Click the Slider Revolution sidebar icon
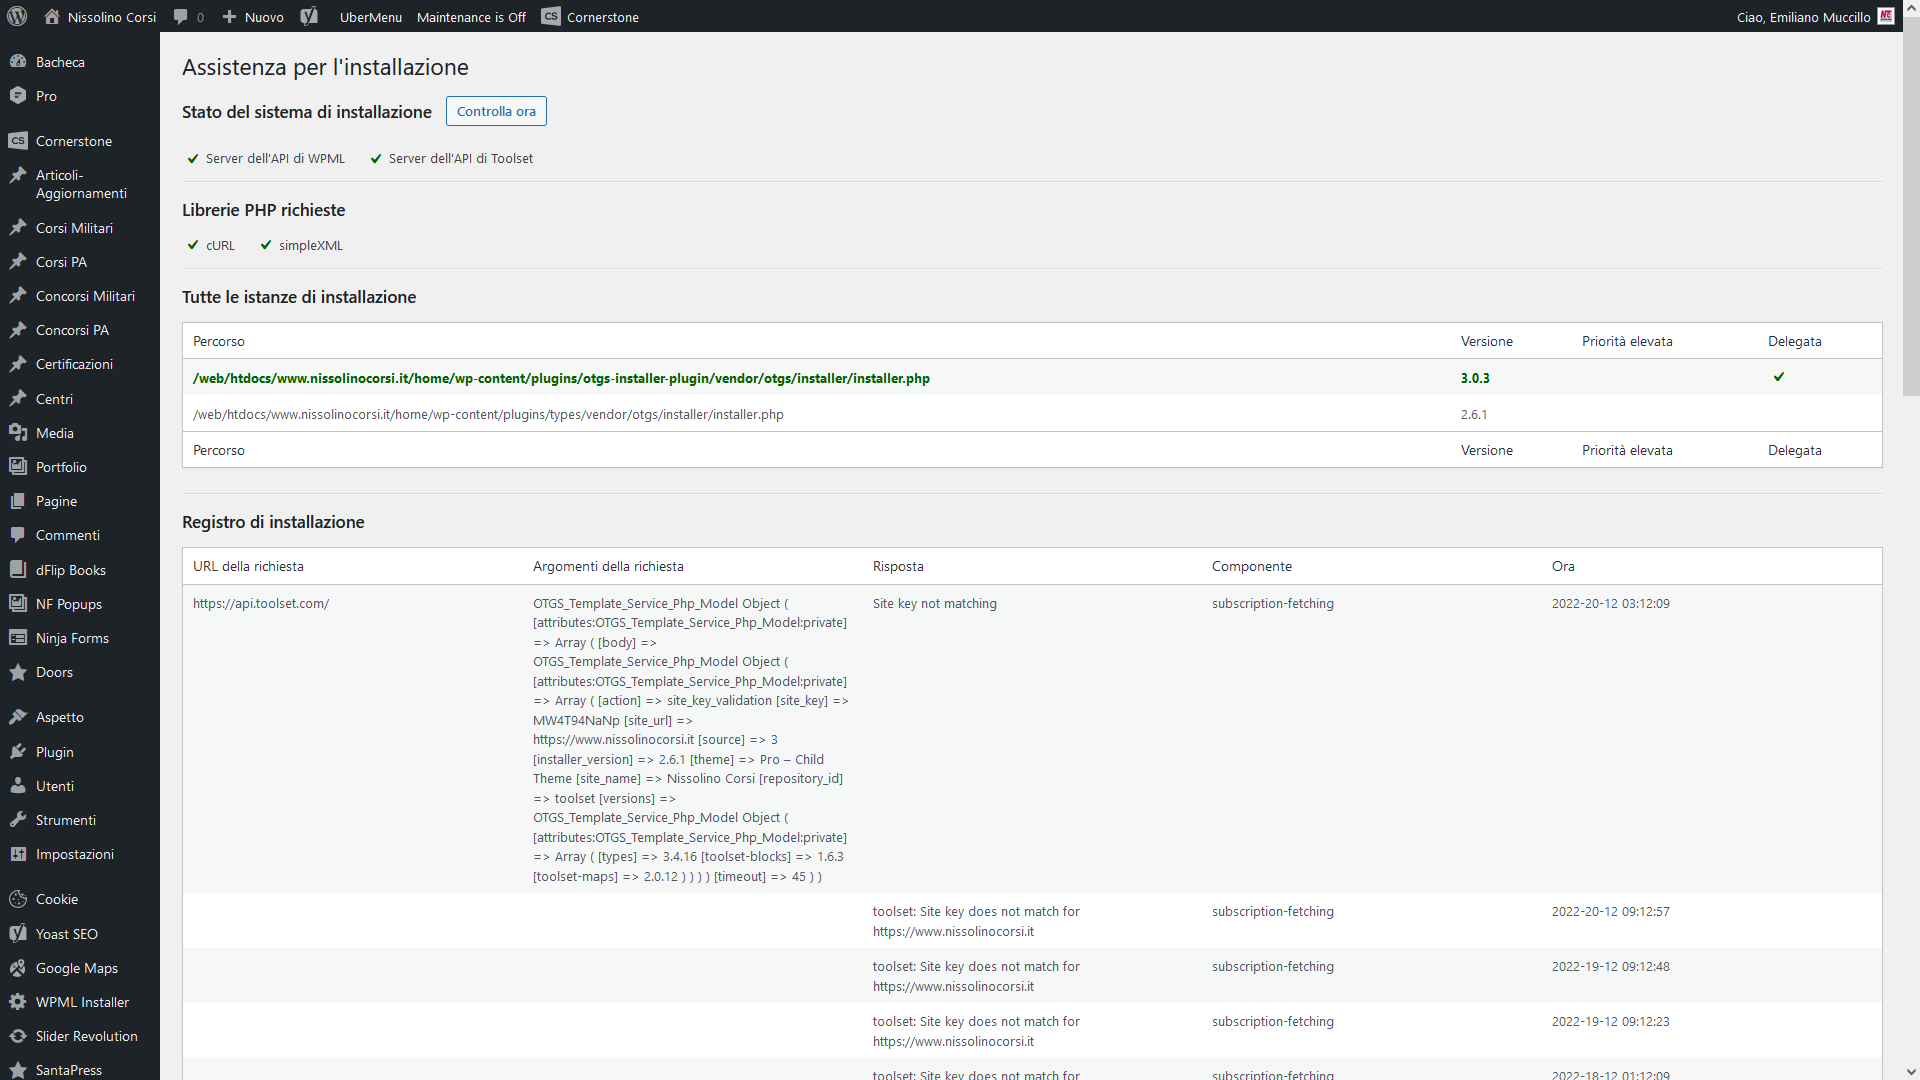This screenshot has height=1080, width=1920. 18,1036
